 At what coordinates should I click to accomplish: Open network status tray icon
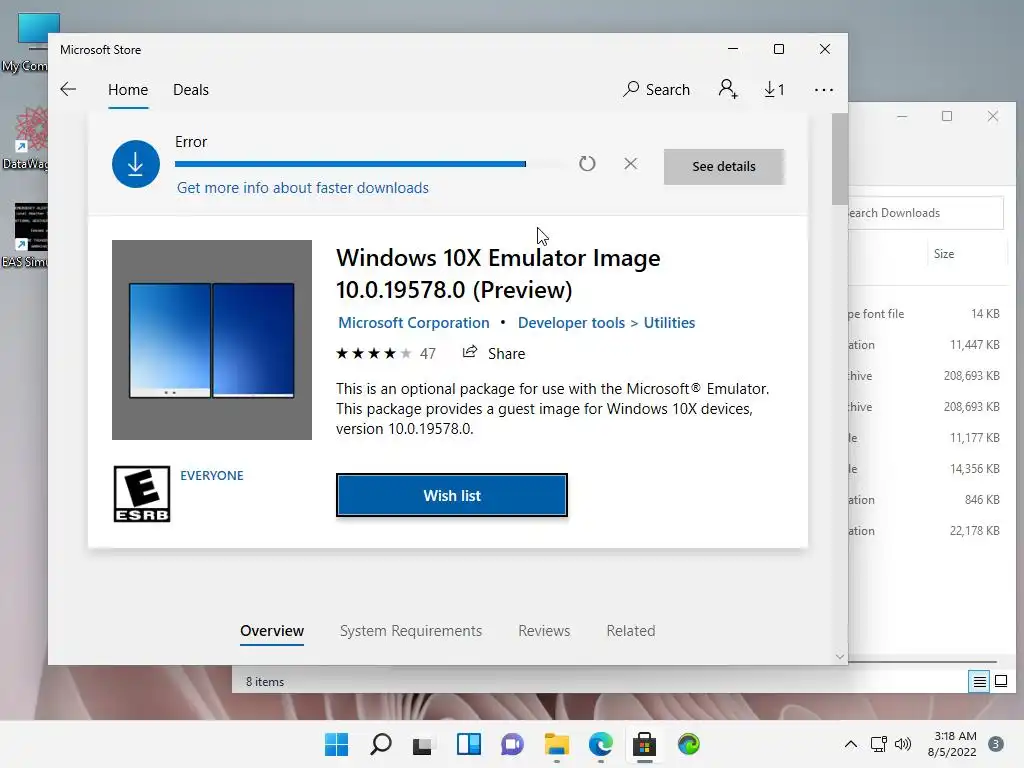[x=879, y=744]
